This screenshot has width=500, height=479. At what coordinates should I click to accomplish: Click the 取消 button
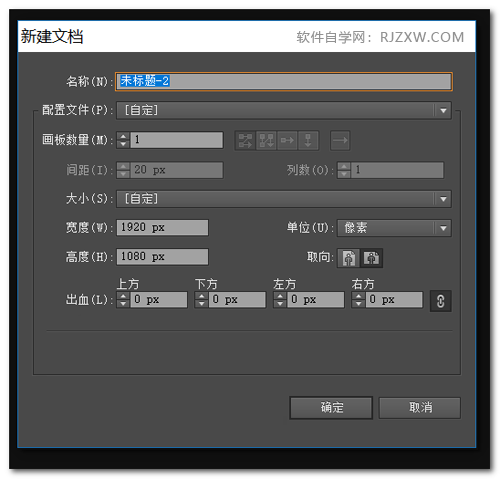(x=420, y=407)
